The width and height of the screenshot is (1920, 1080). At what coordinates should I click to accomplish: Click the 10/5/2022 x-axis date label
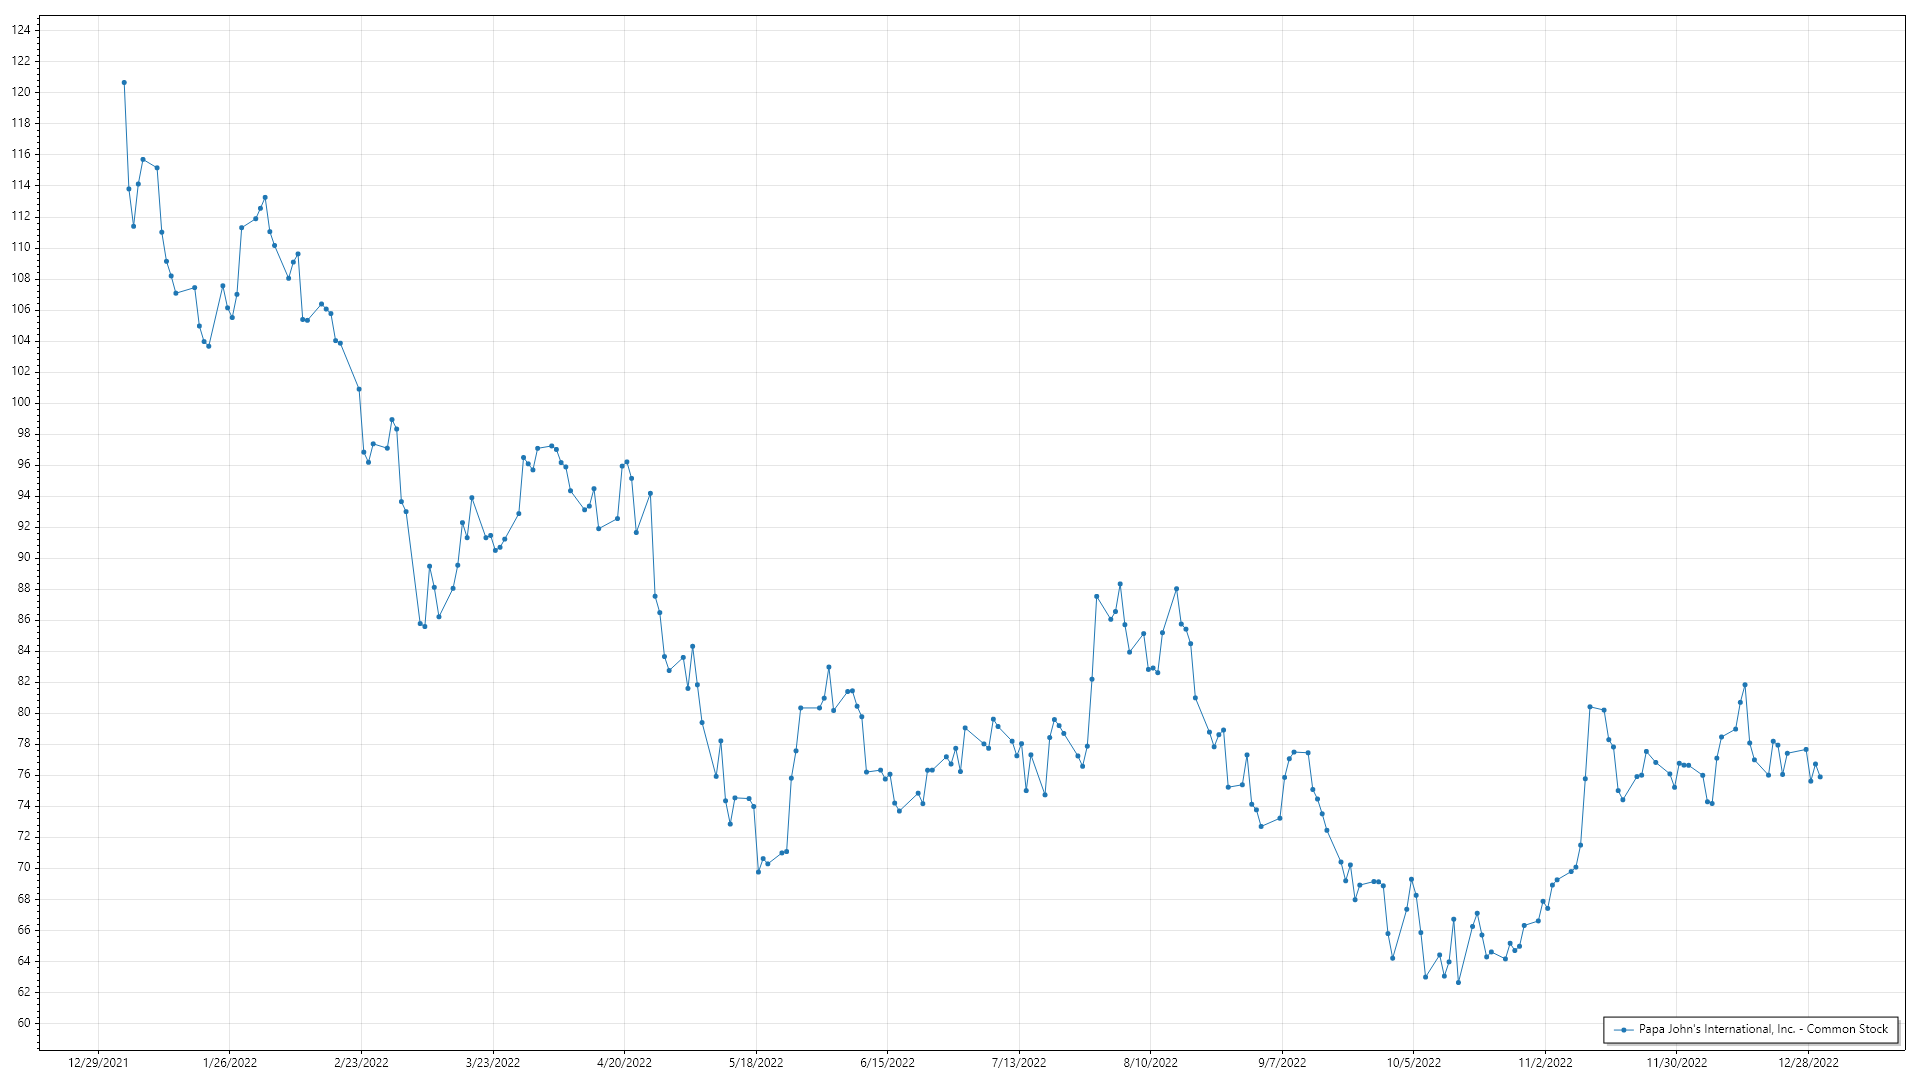click(x=1413, y=1063)
